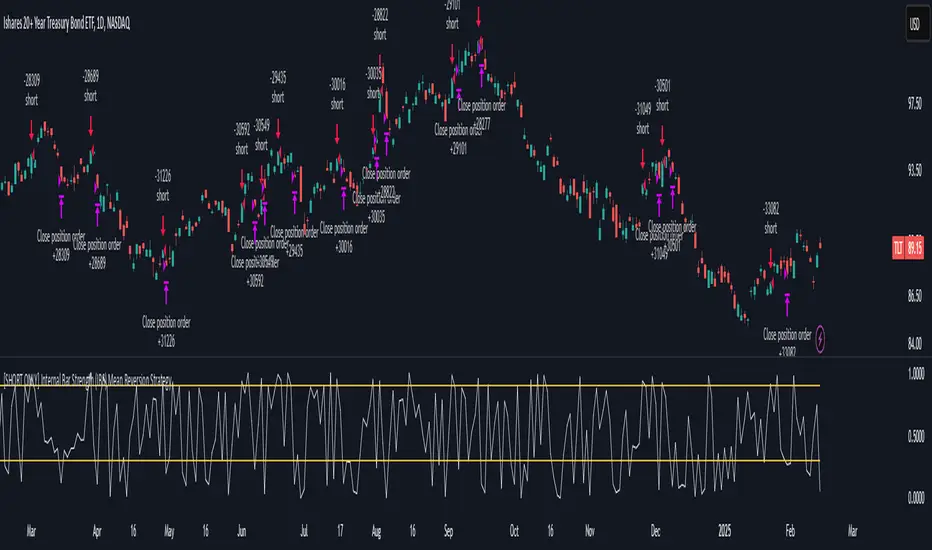Click the close position order +31226 label
The width and height of the screenshot is (932, 550).
point(166,332)
